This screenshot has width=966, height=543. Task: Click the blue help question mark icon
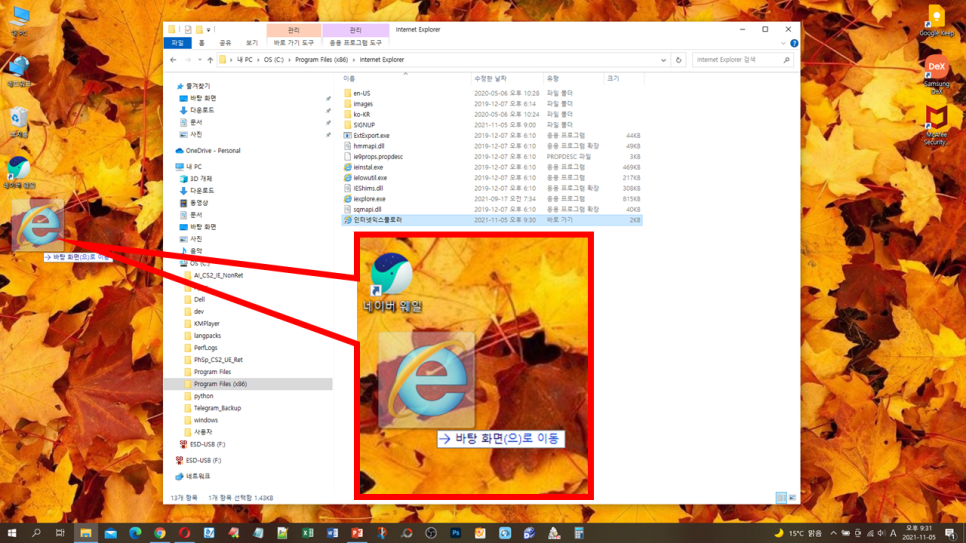pos(794,43)
